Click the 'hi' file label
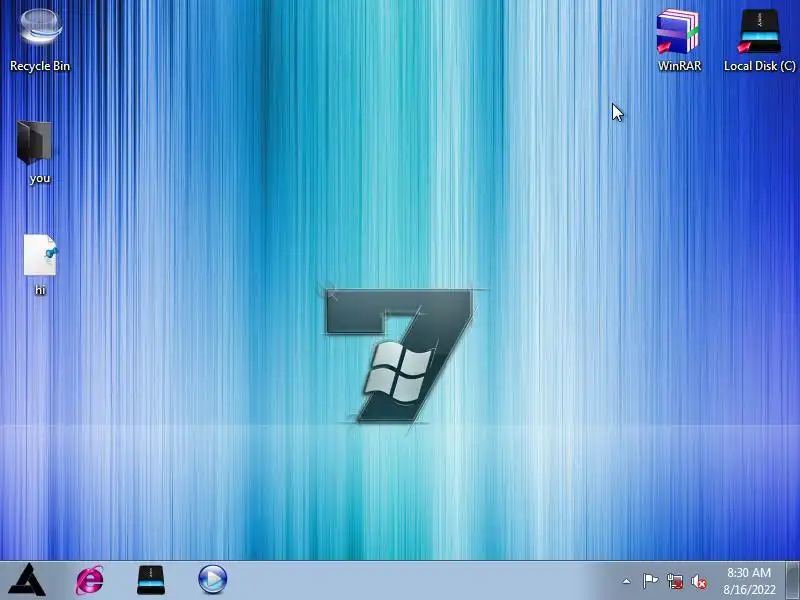Image resolution: width=800 pixels, height=600 pixels. pos(40,290)
